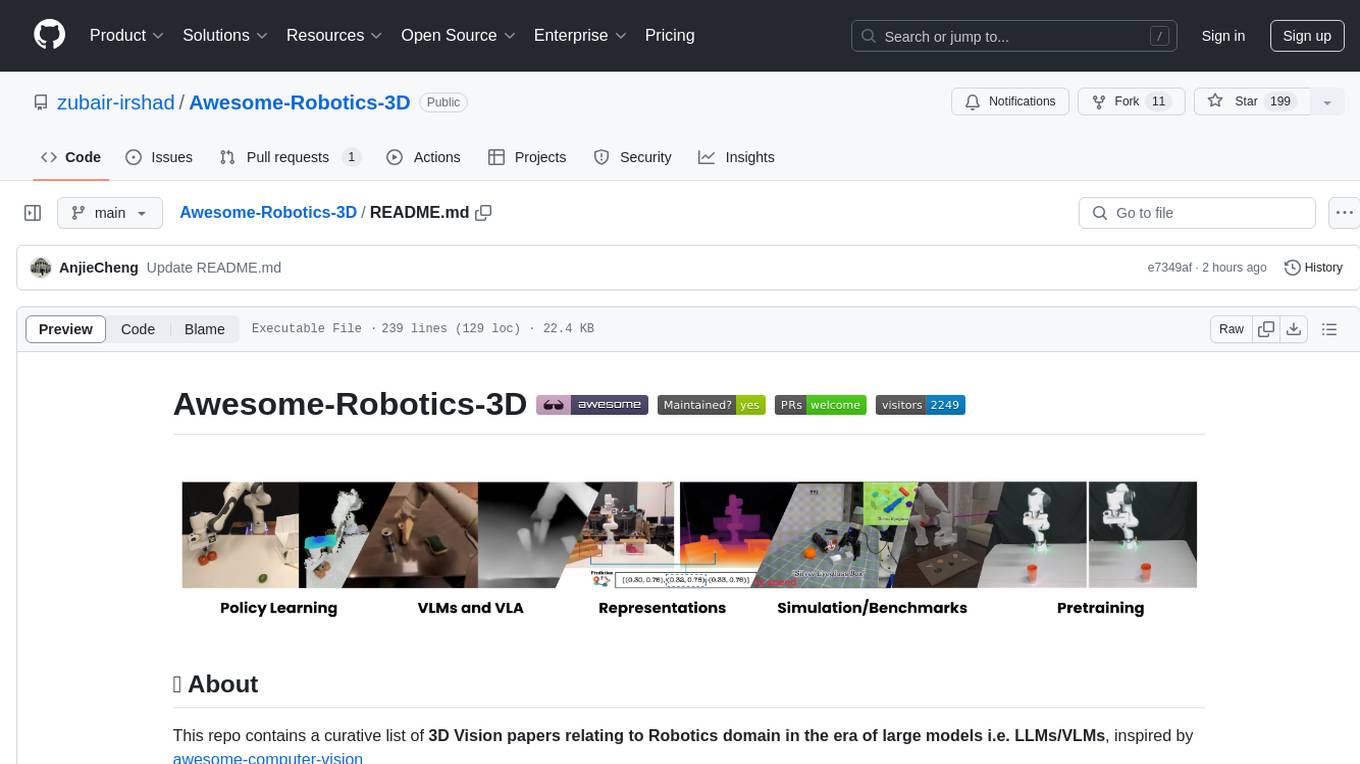Download the raw file
1360x764 pixels.
tap(1294, 329)
